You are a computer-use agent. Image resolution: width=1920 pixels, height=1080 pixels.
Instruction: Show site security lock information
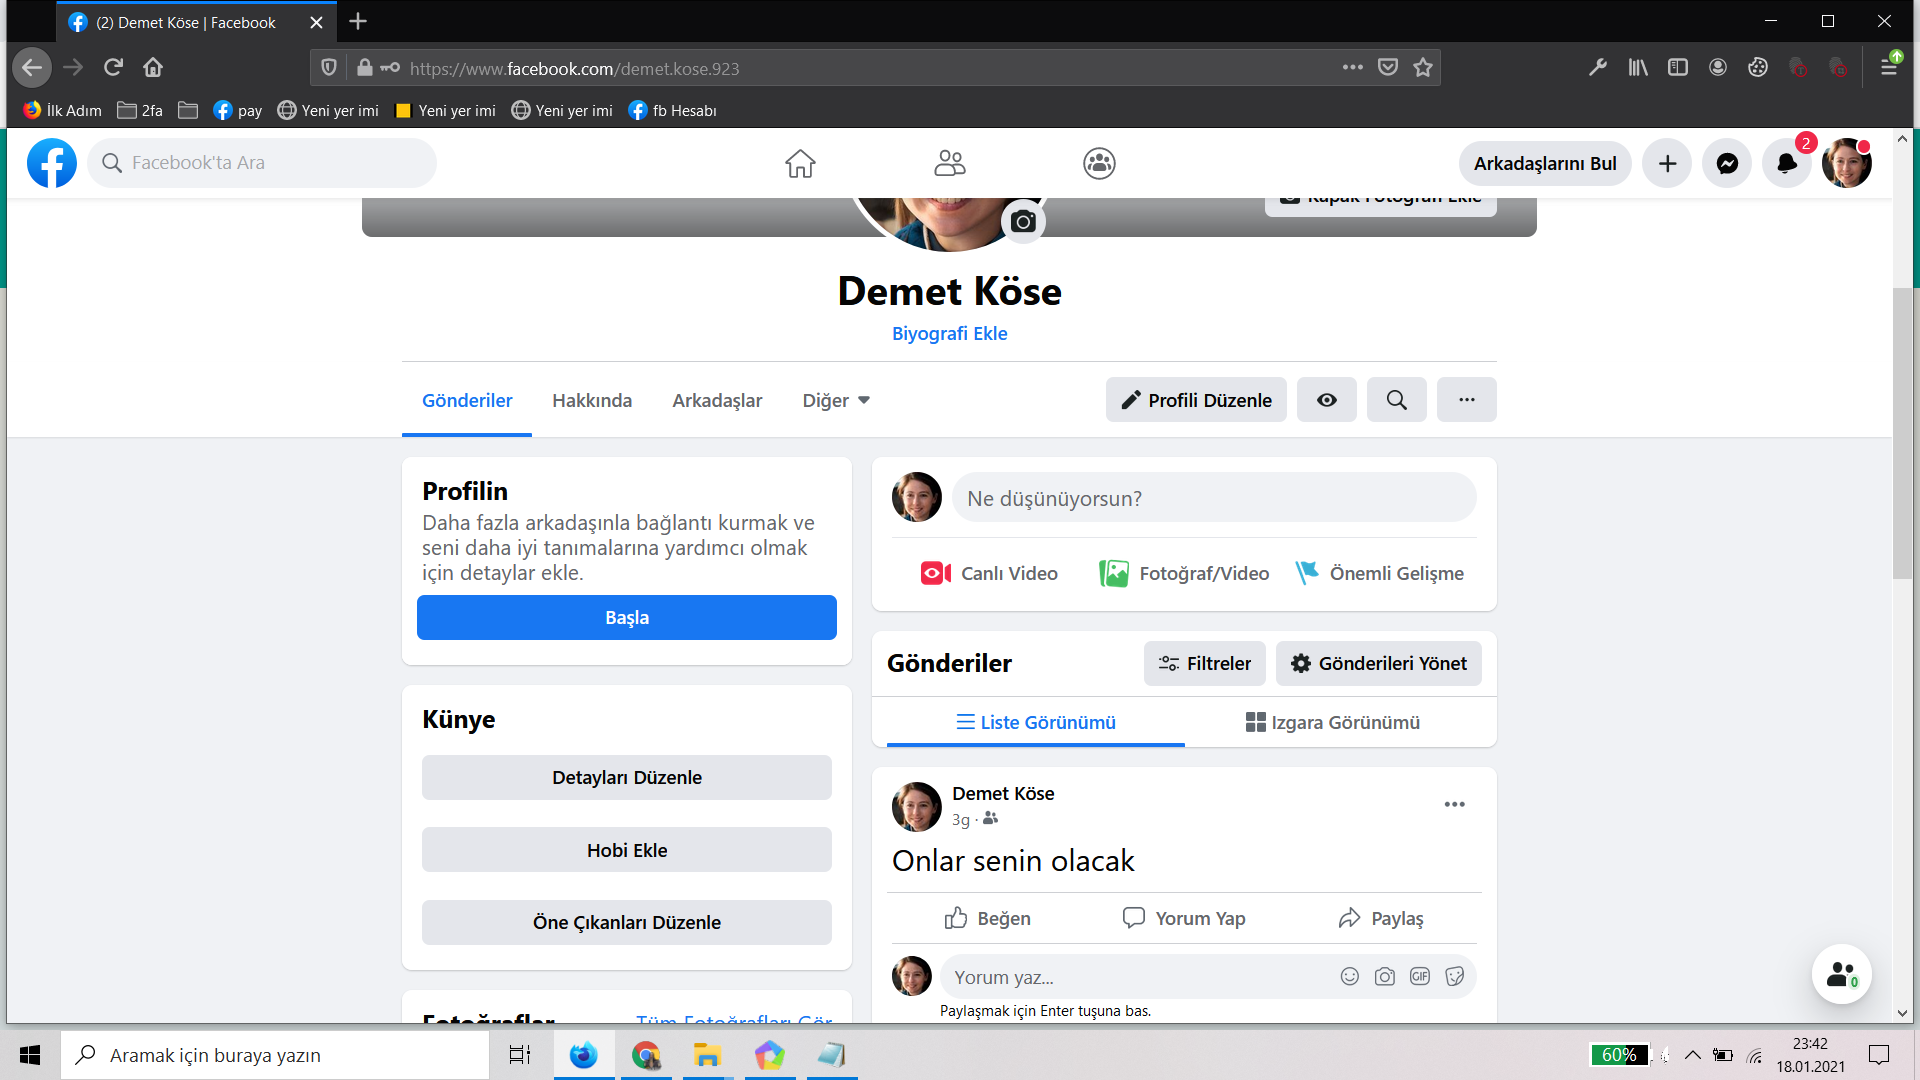365,68
